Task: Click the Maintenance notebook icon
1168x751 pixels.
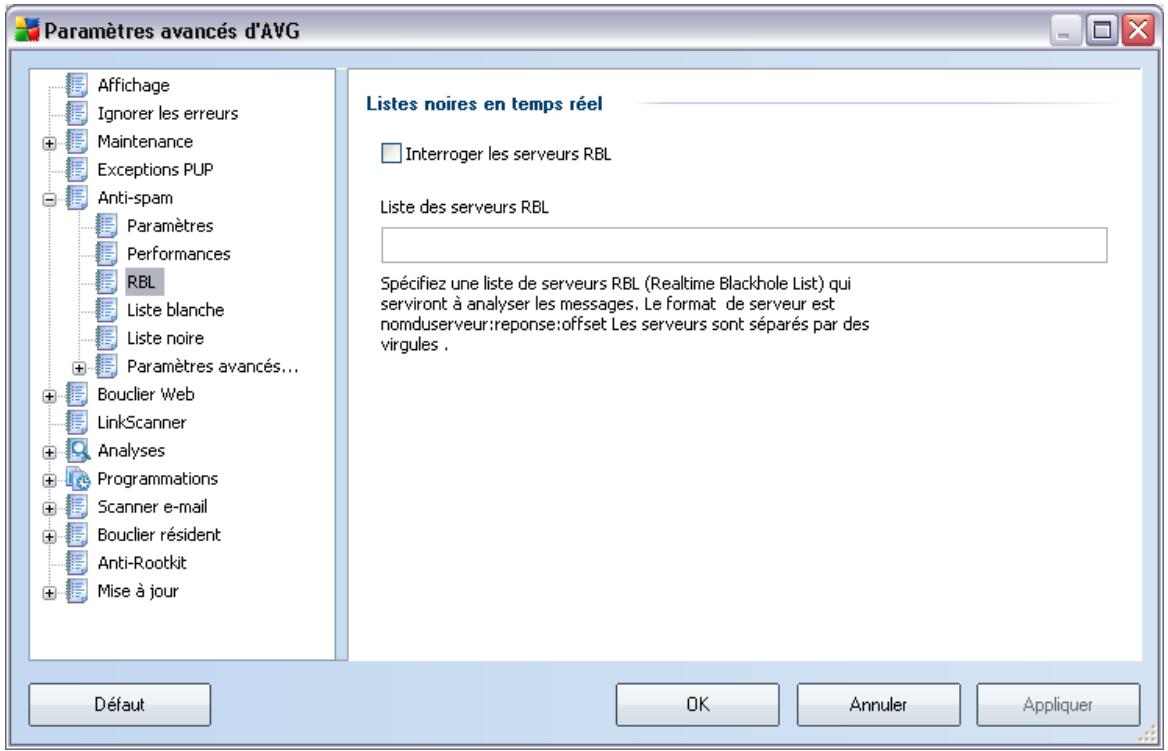Action: coord(77,142)
